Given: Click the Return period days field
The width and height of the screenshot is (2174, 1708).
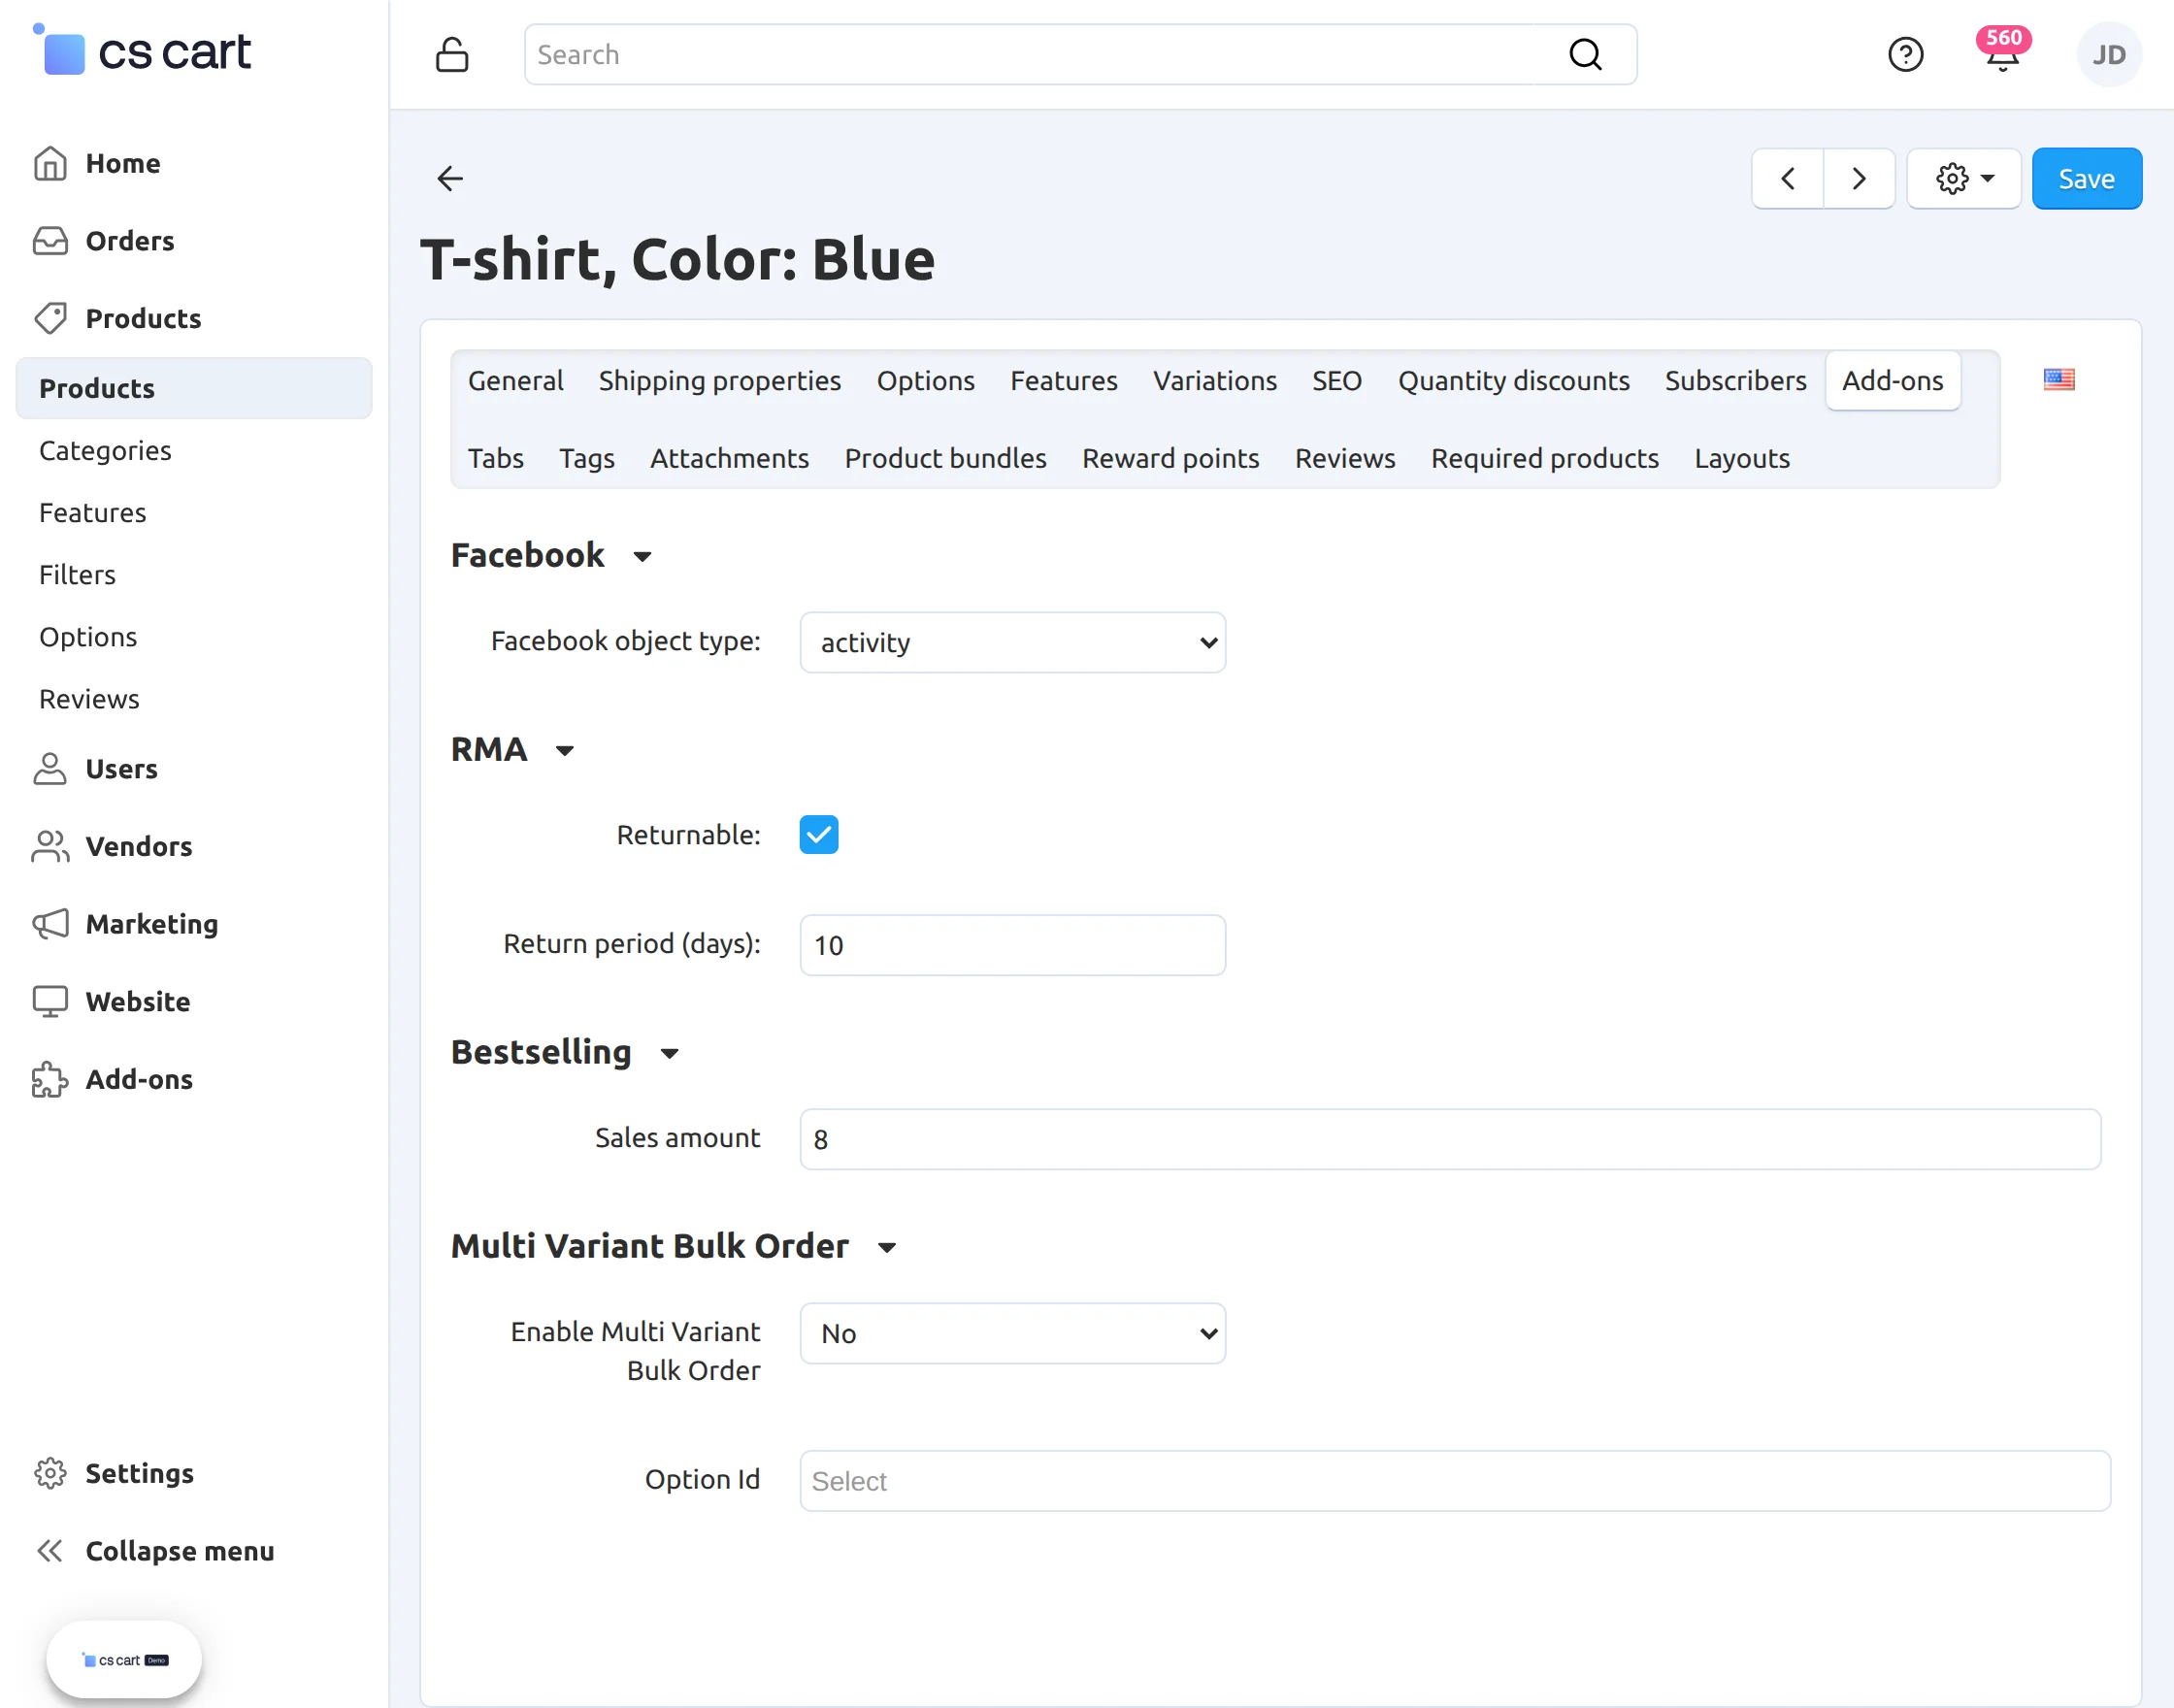Looking at the screenshot, I should [x=1013, y=945].
